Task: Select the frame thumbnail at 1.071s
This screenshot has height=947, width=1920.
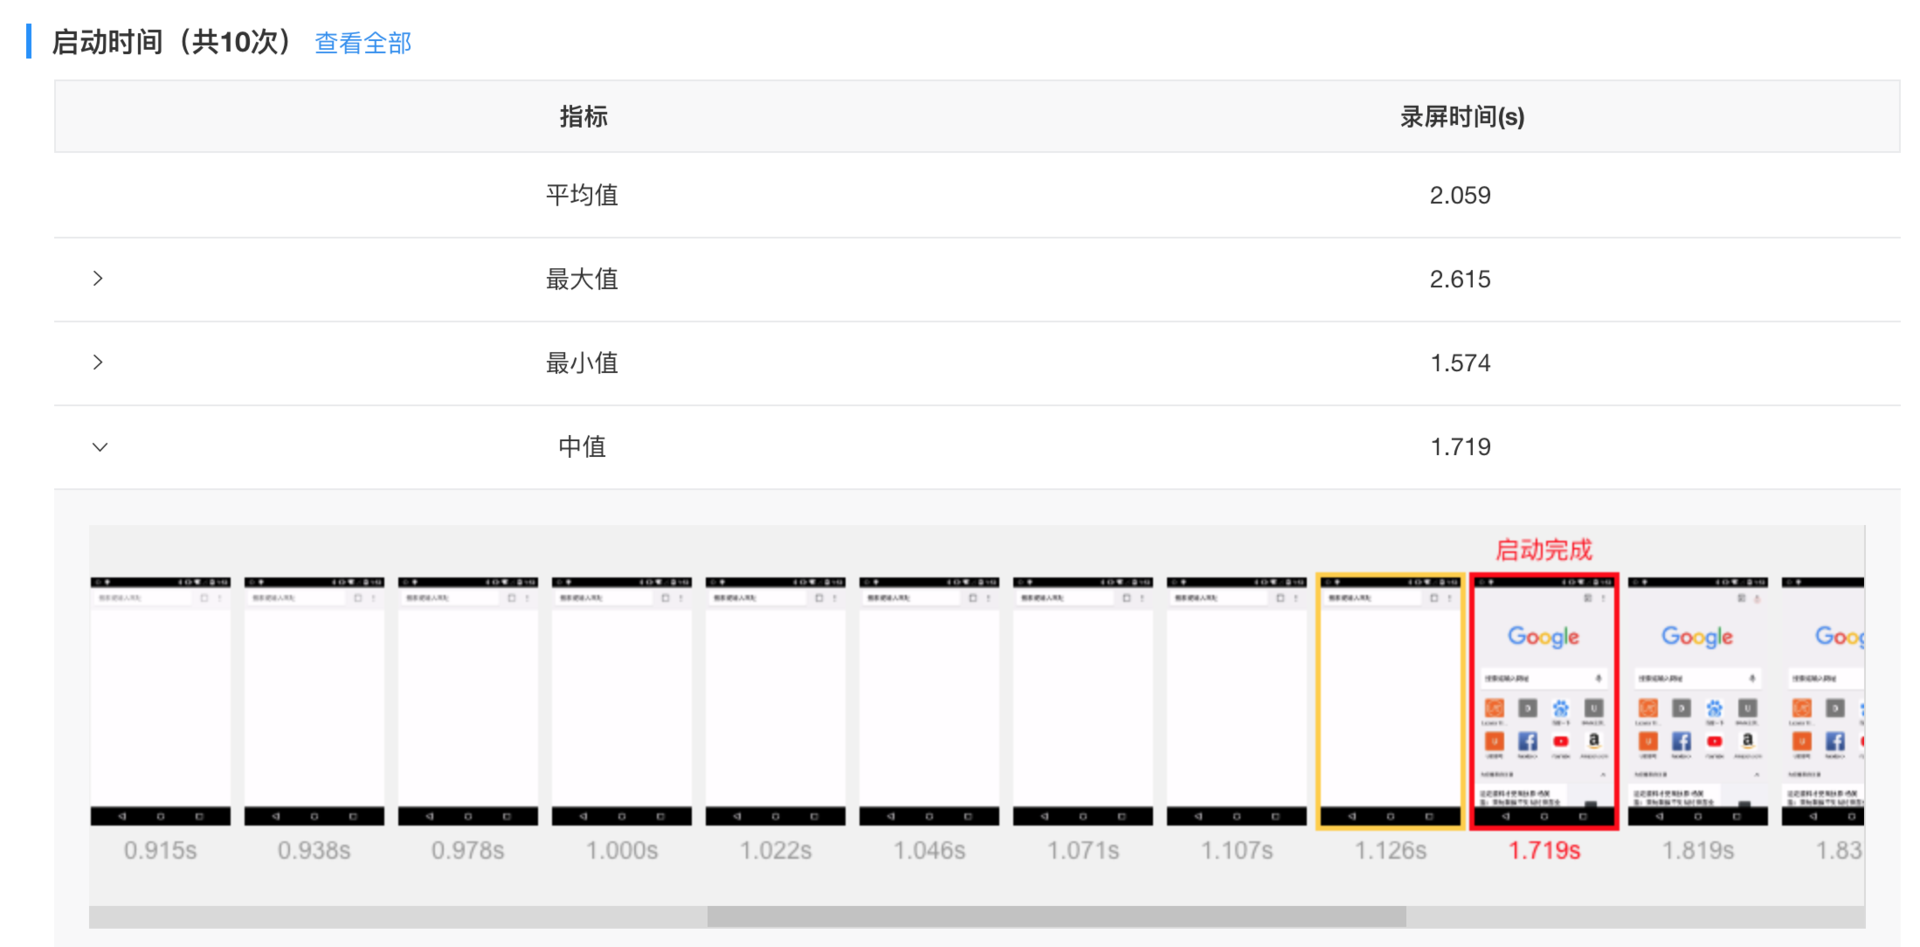Action: tap(1083, 700)
